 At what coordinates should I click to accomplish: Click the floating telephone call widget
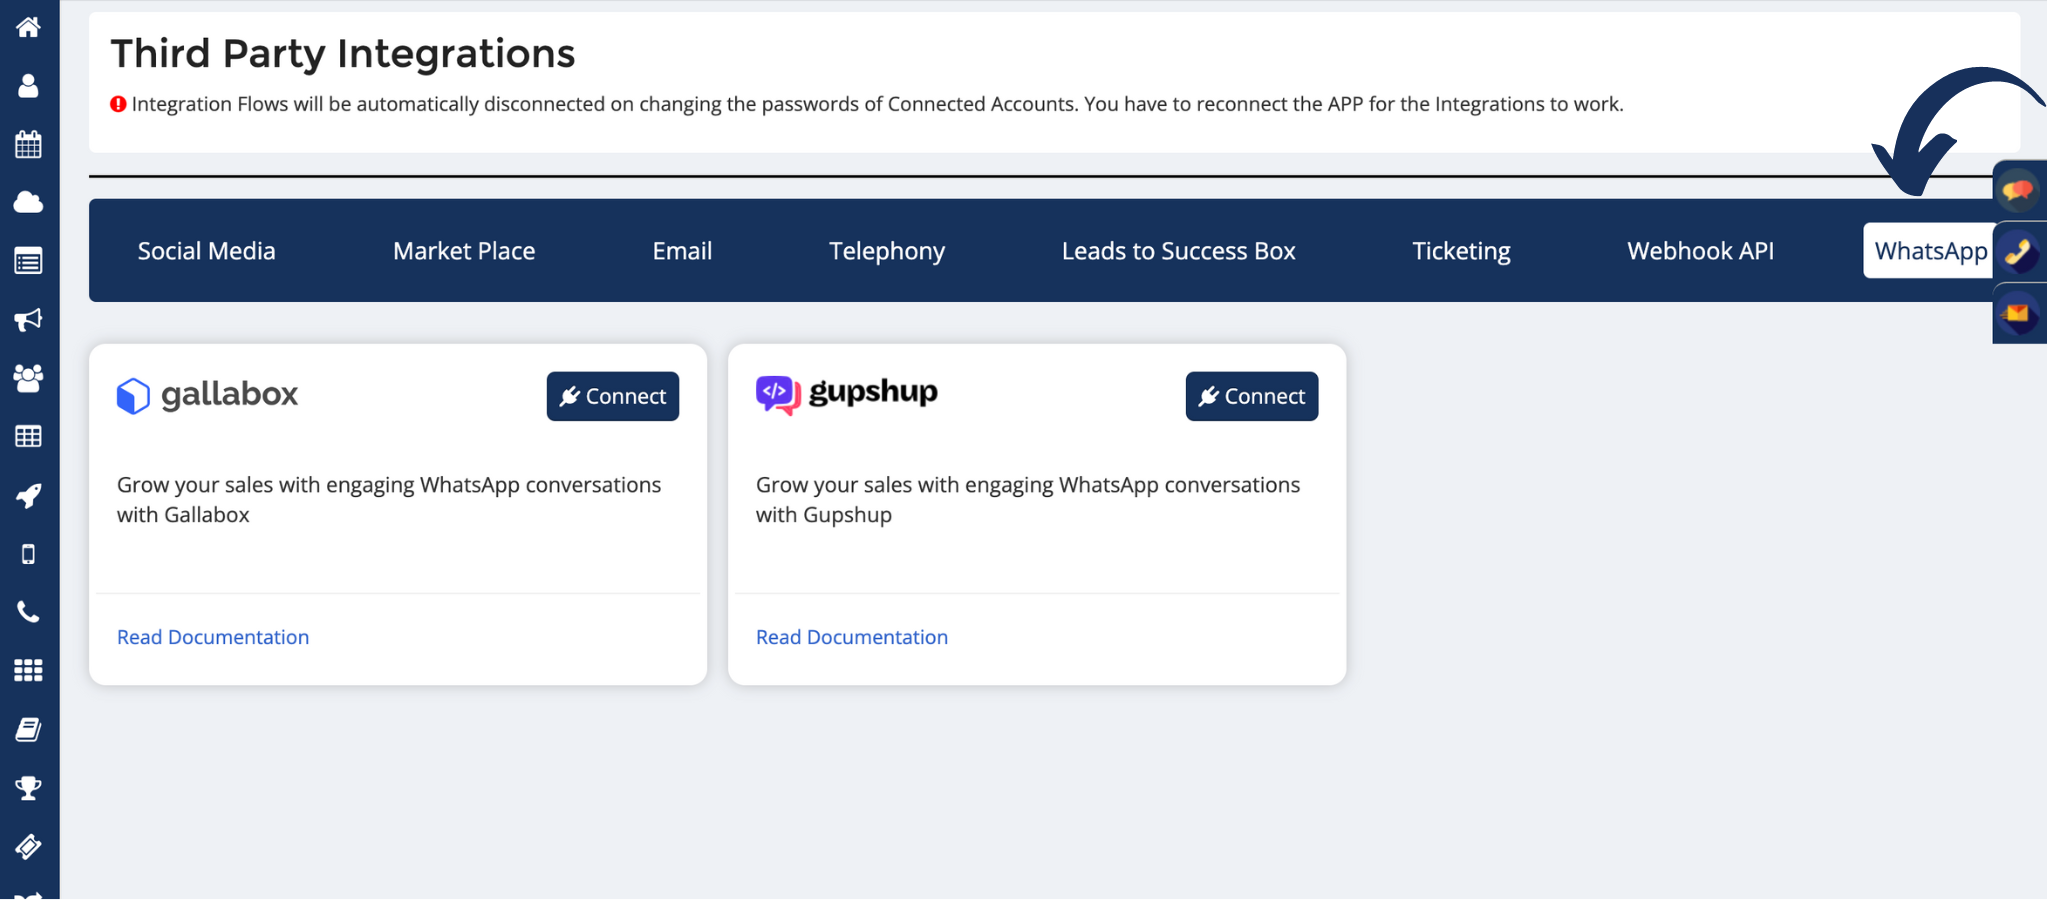2018,252
